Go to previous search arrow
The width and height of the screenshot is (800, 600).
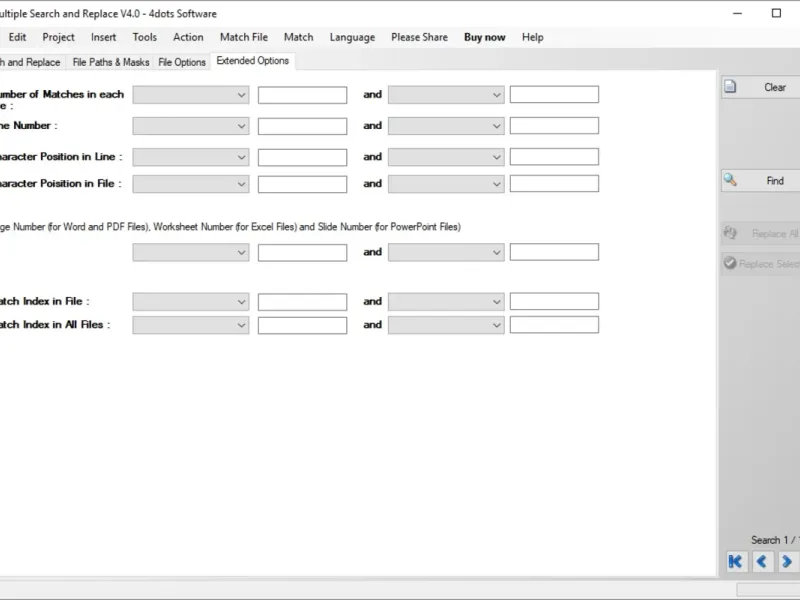coord(762,562)
